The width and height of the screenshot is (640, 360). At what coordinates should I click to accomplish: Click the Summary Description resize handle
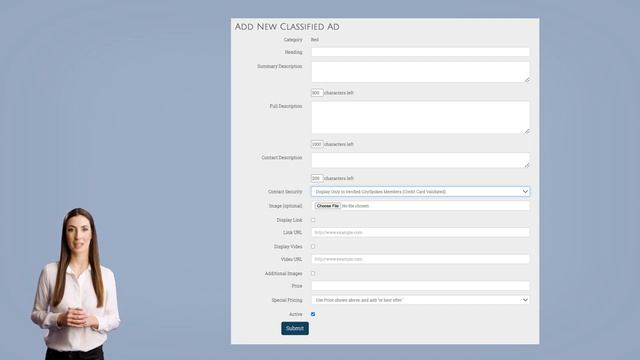[x=527, y=80]
